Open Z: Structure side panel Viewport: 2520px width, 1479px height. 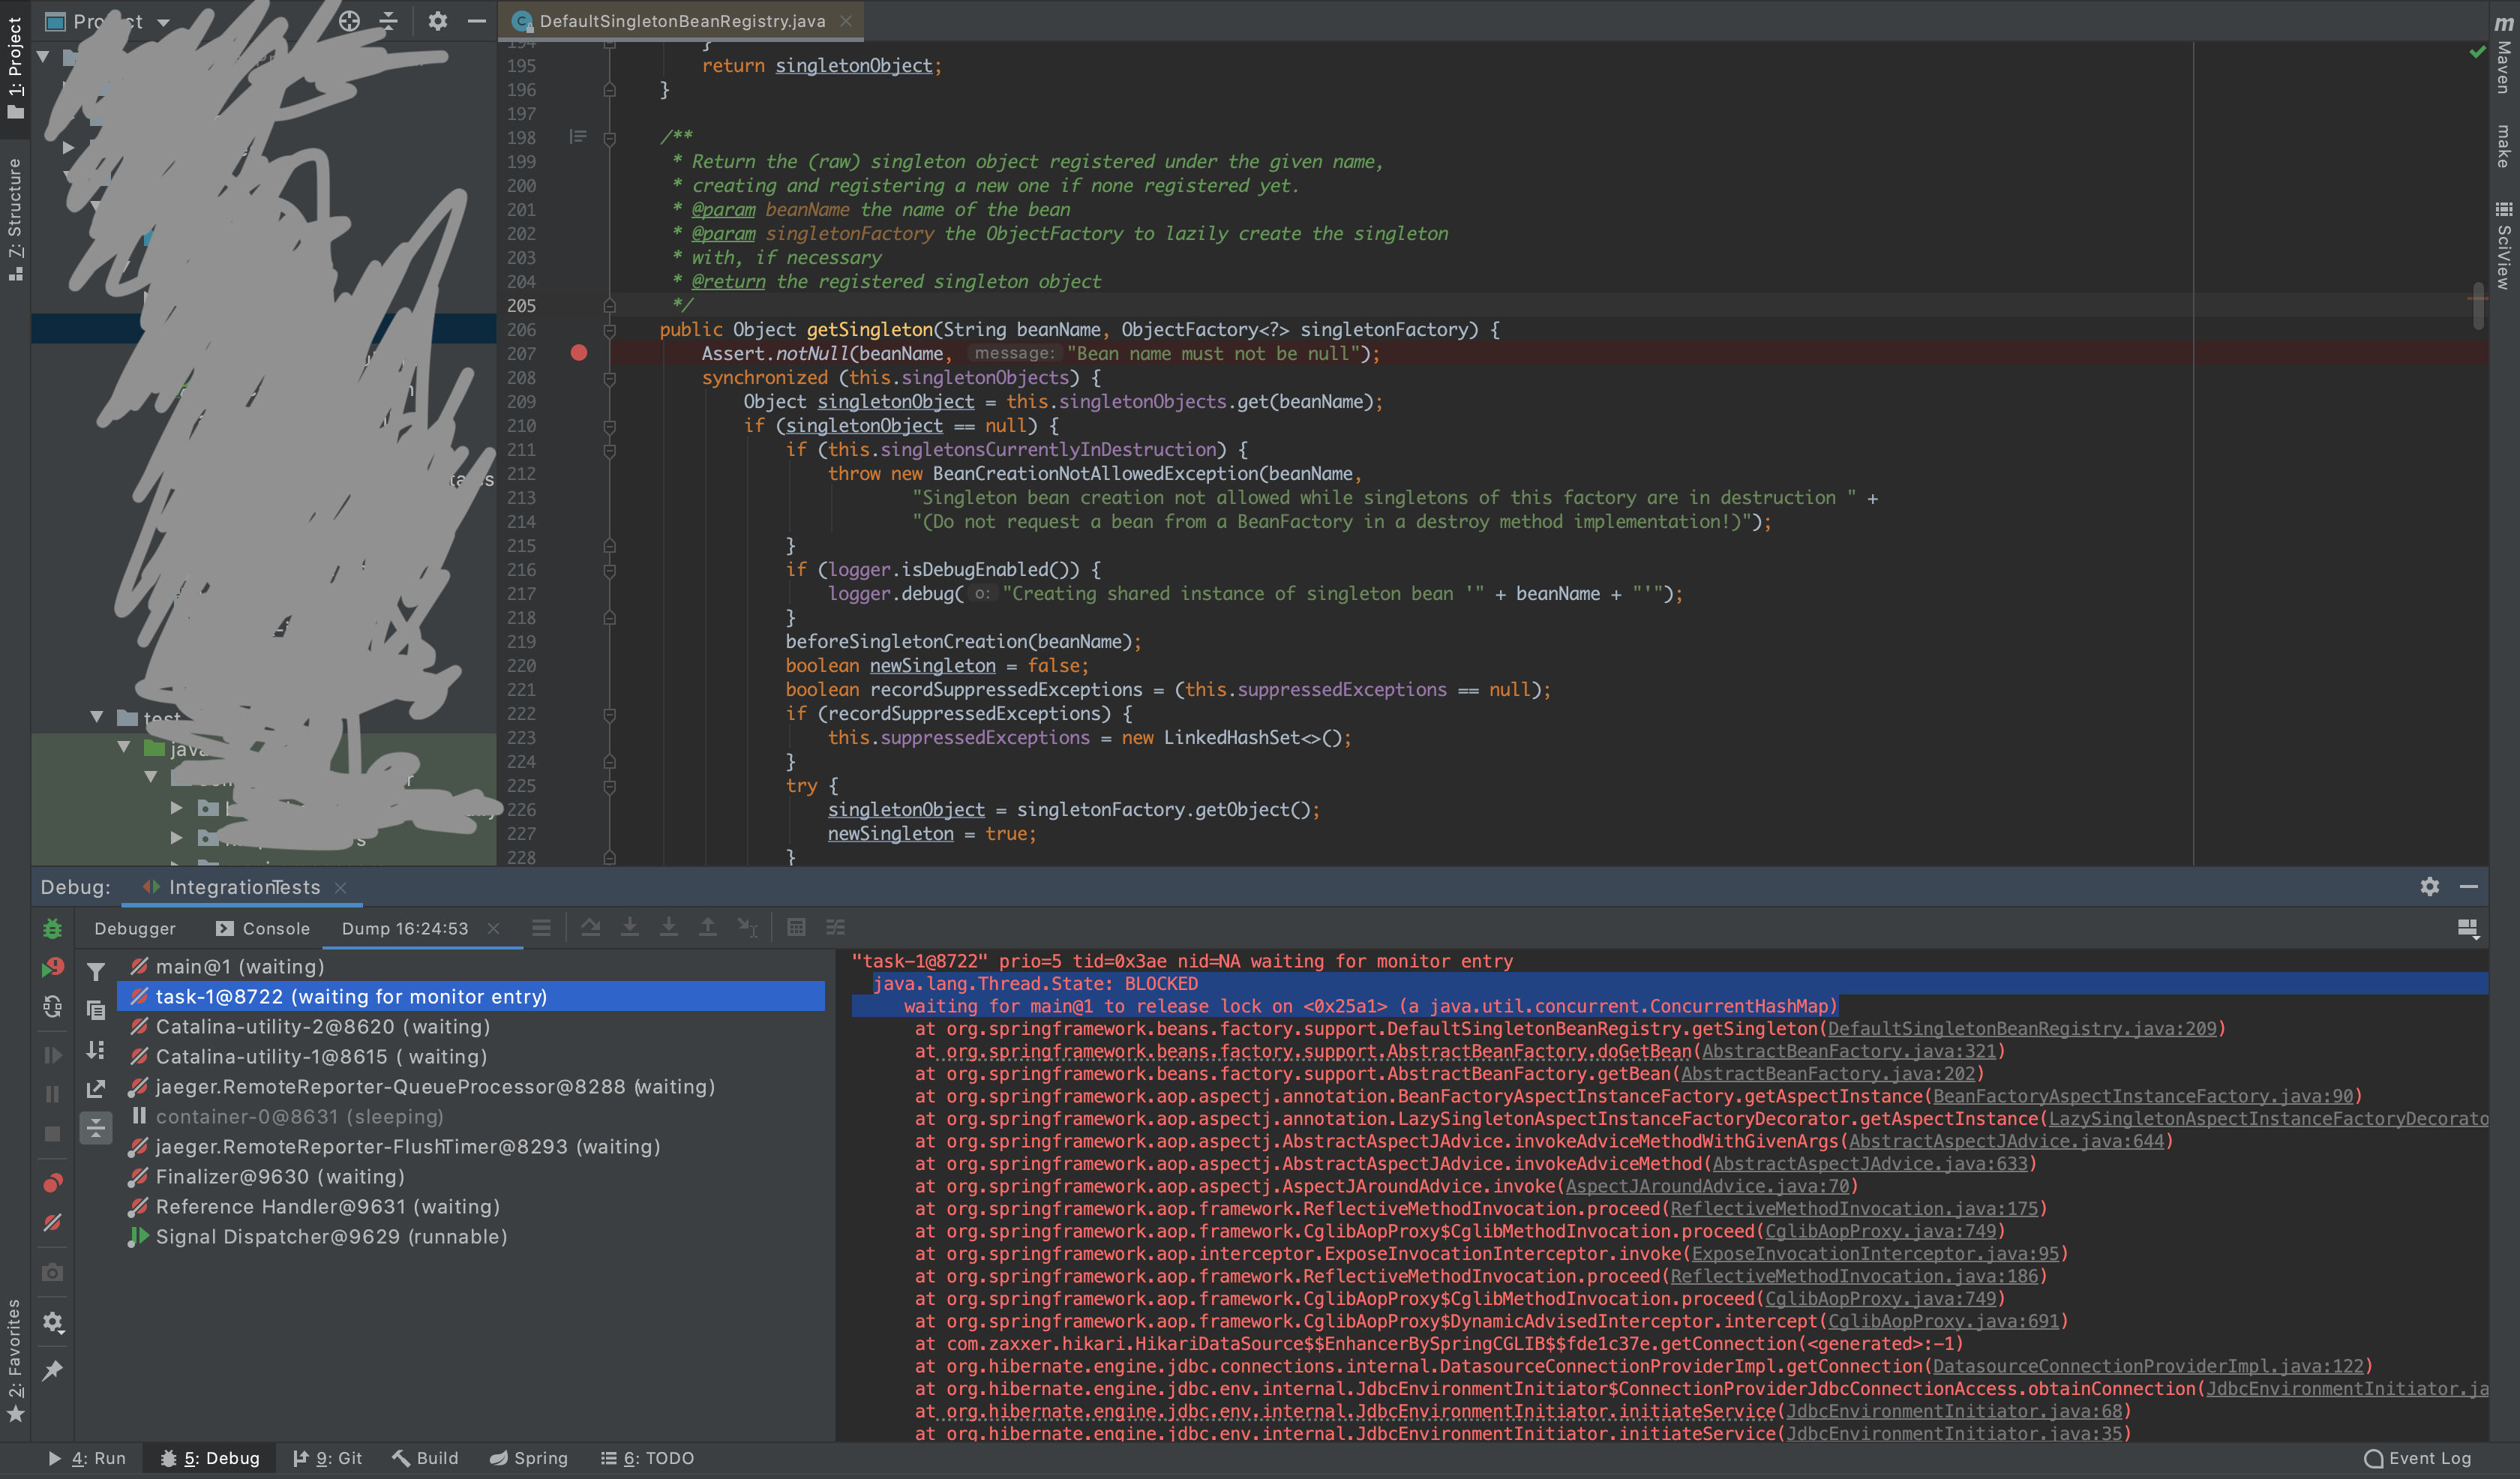(15, 219)
